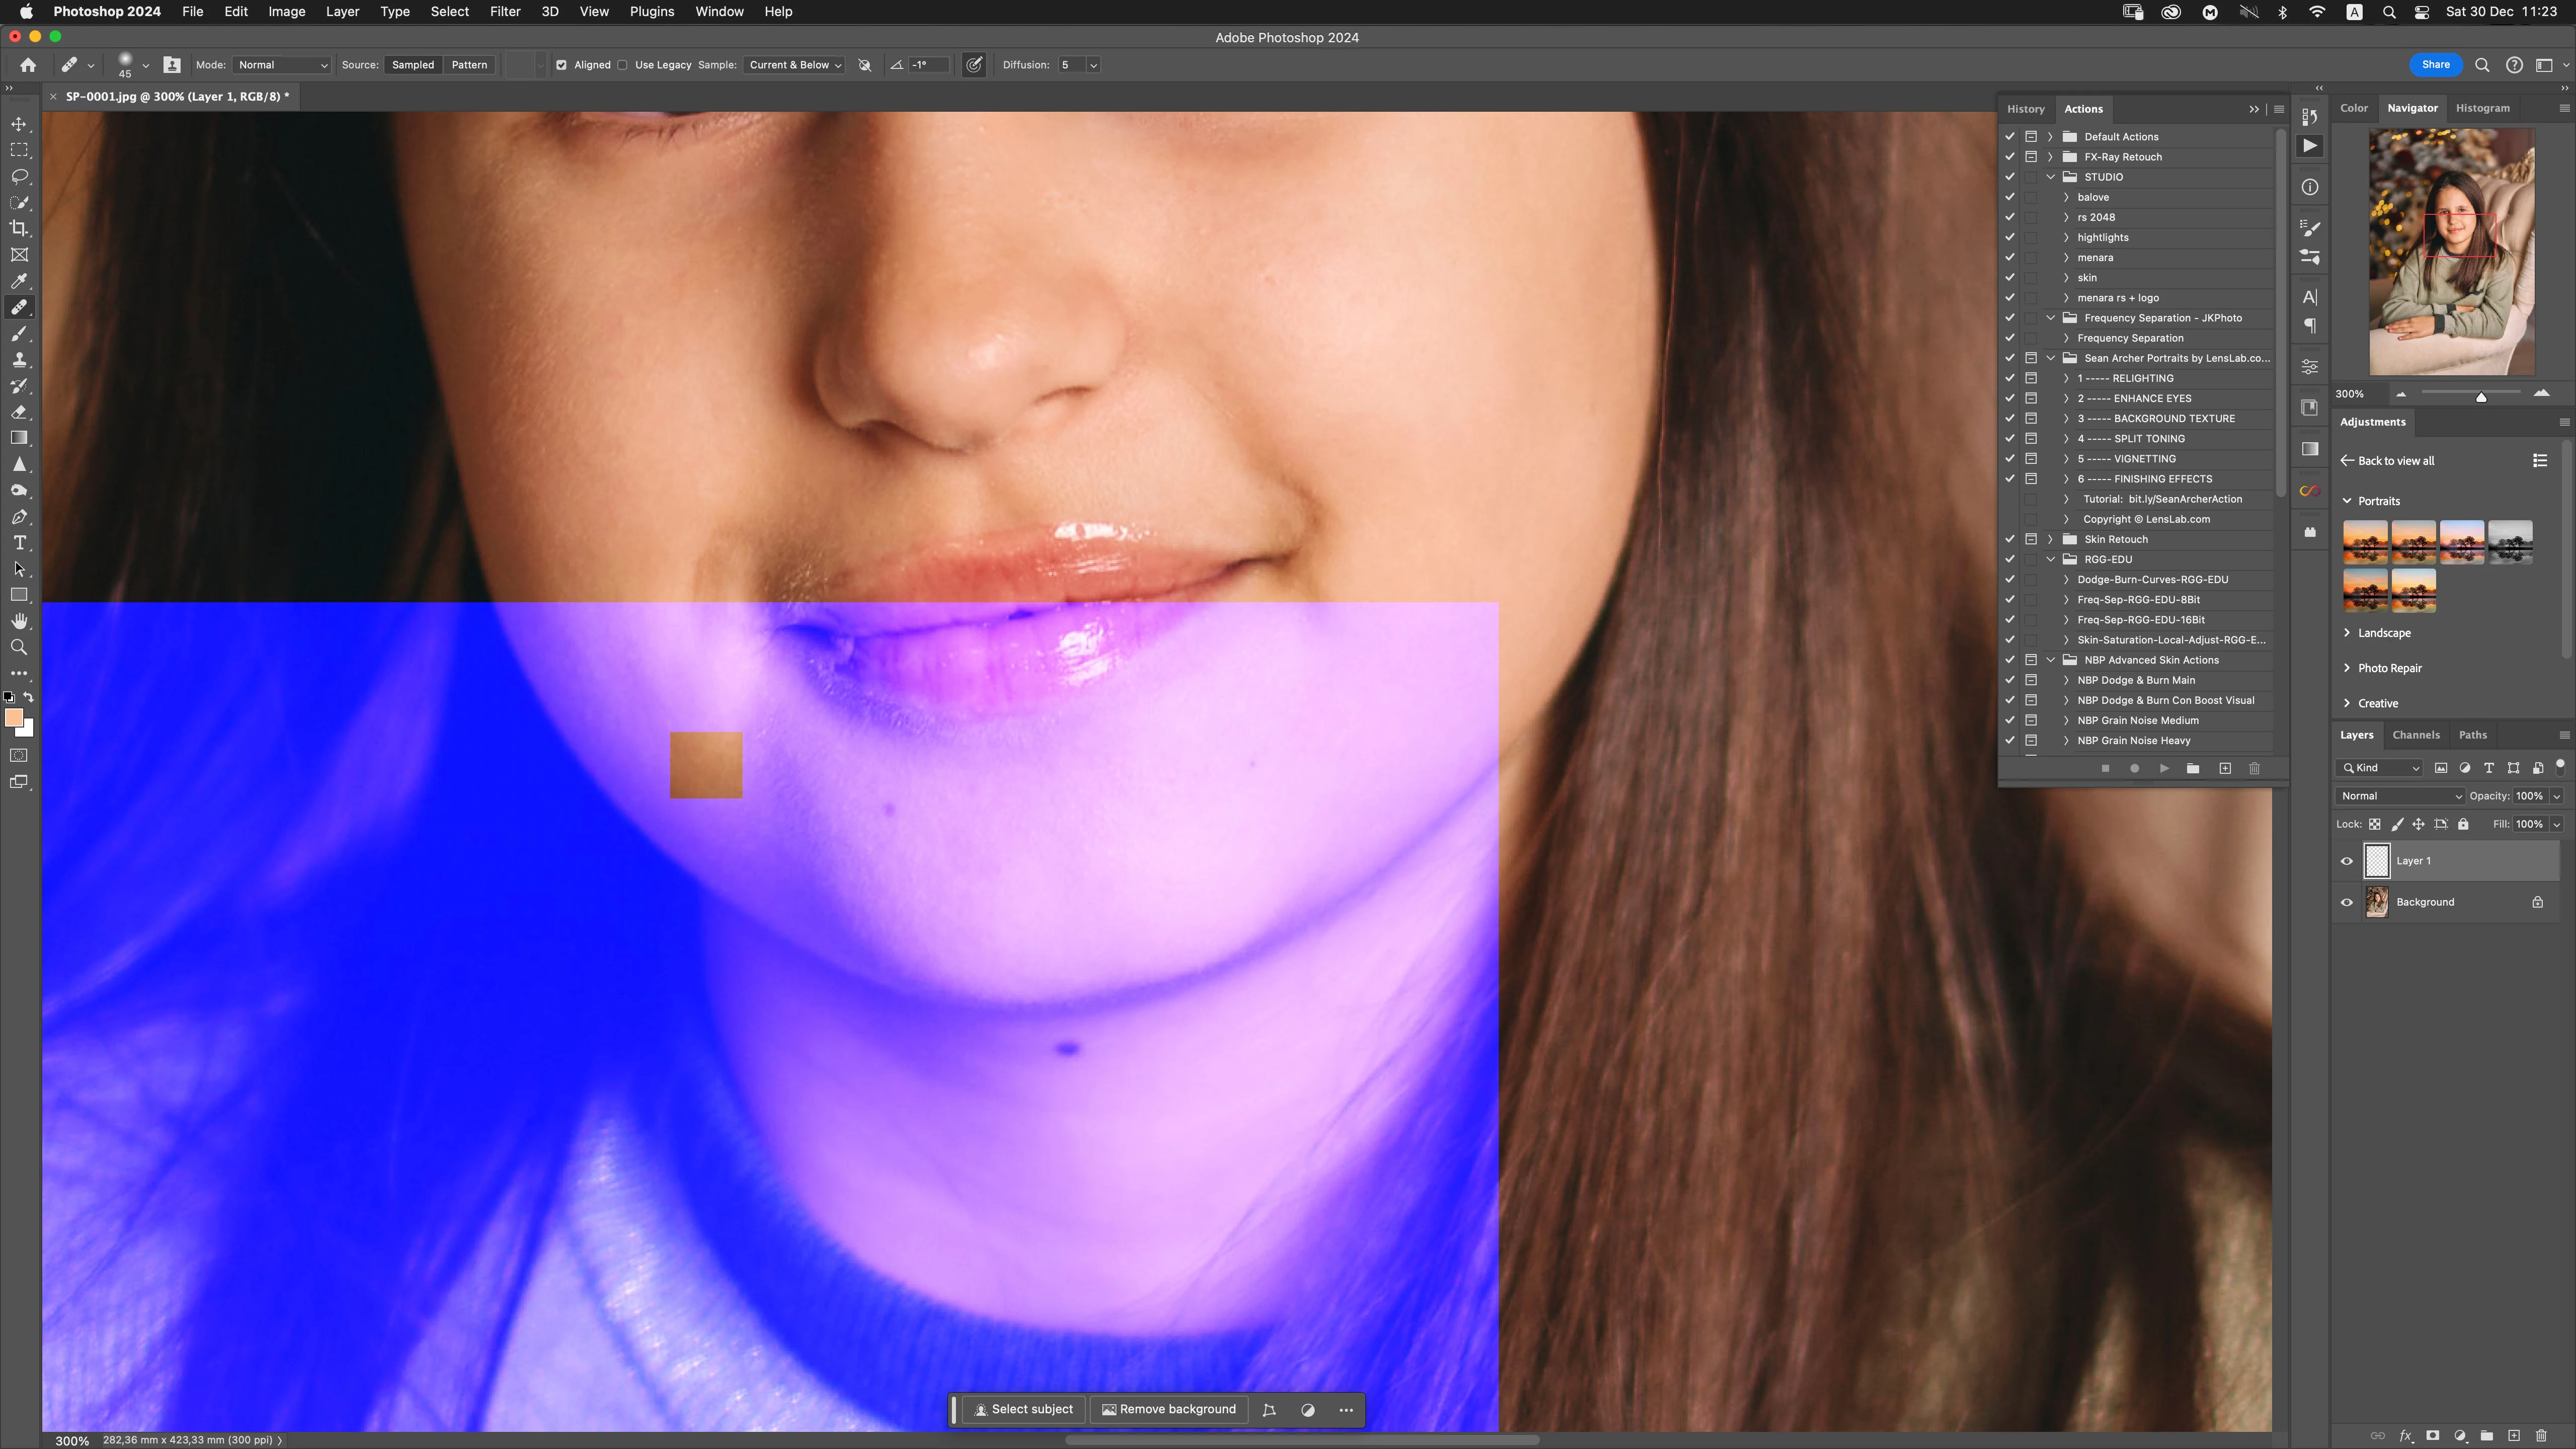This screenshot has width=2576, height=1449.
Task: Click the Remove background button
Action: click(x=1168, y=1409)
